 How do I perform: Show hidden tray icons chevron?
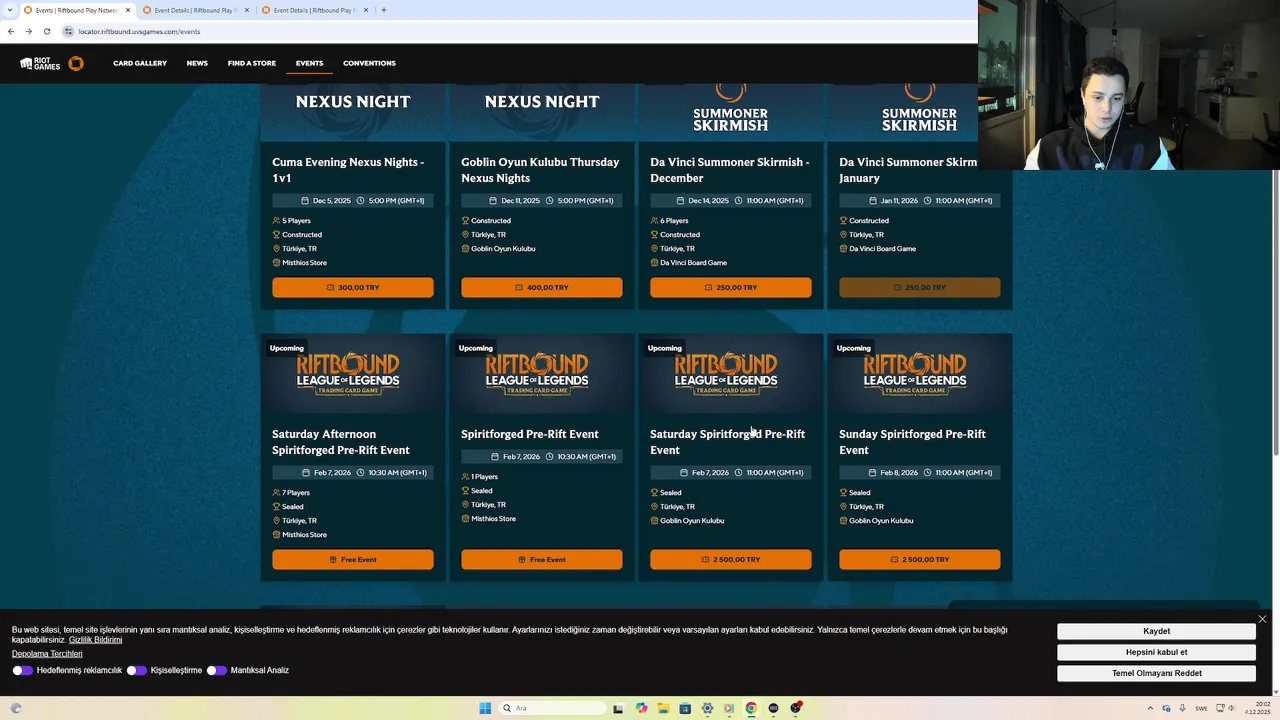coord(1151,708)
